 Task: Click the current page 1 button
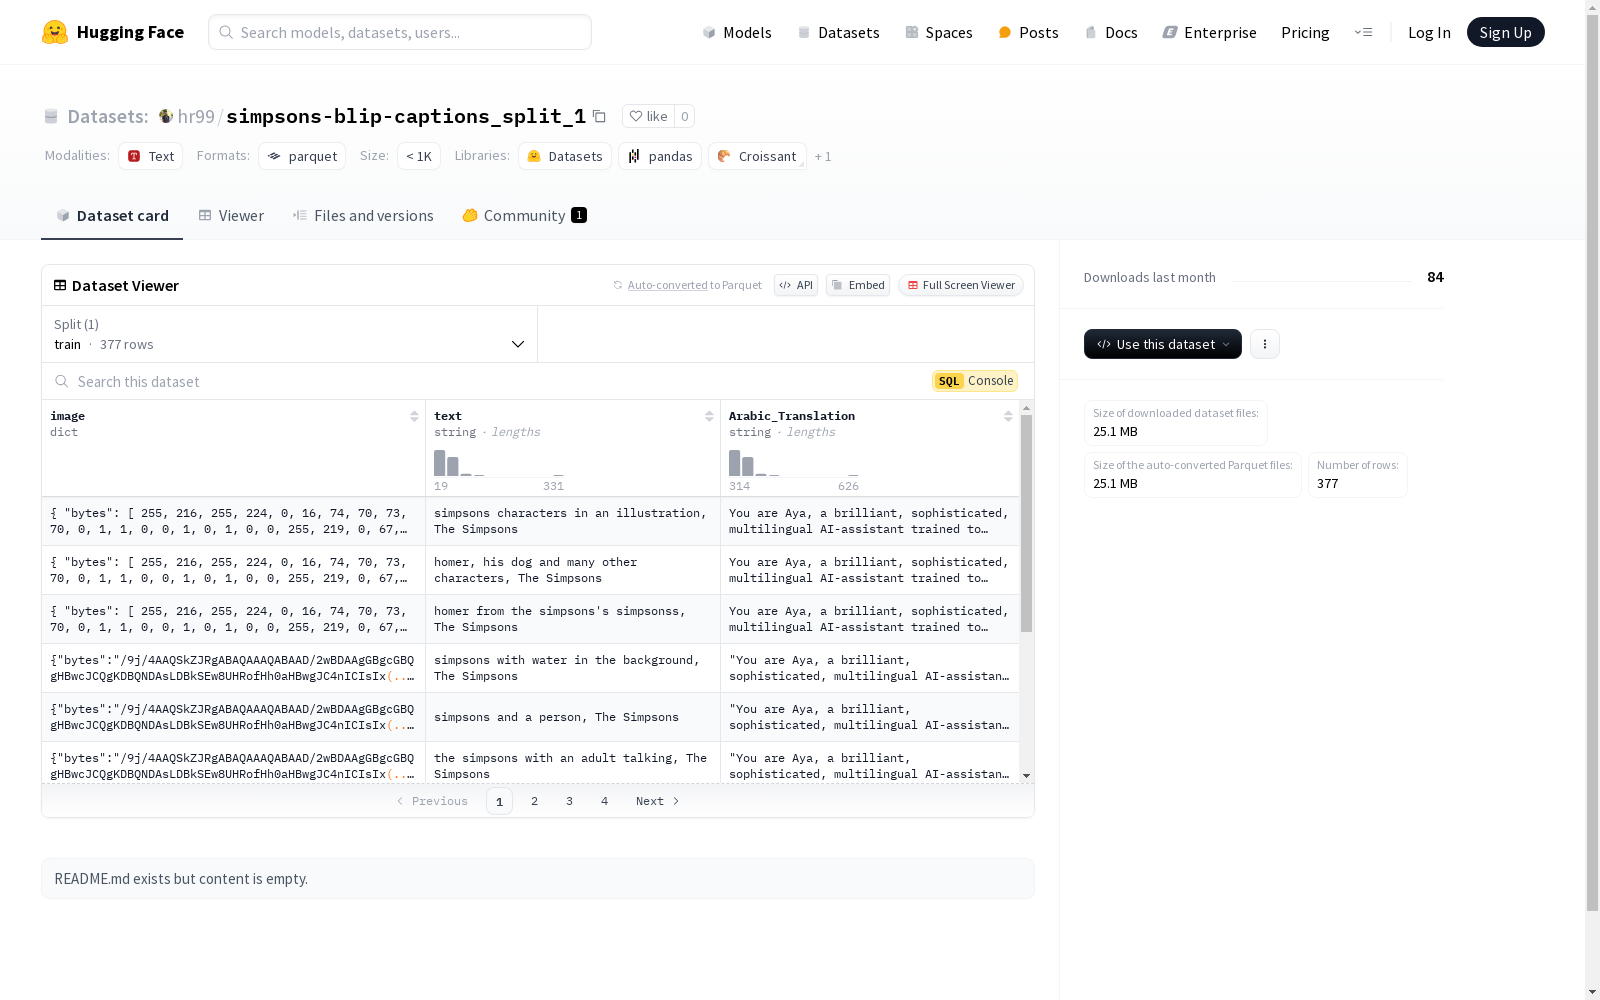coord(500,801)
